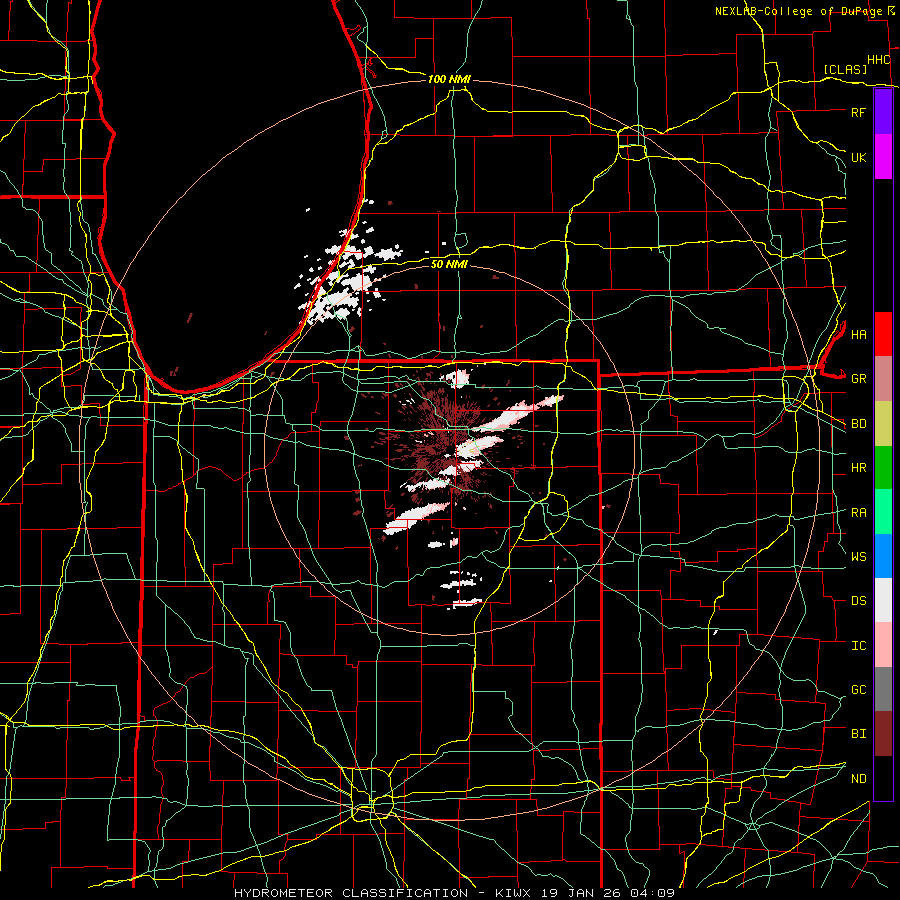
Task: Click the HR legend label
Action: (x=858, y=468)
